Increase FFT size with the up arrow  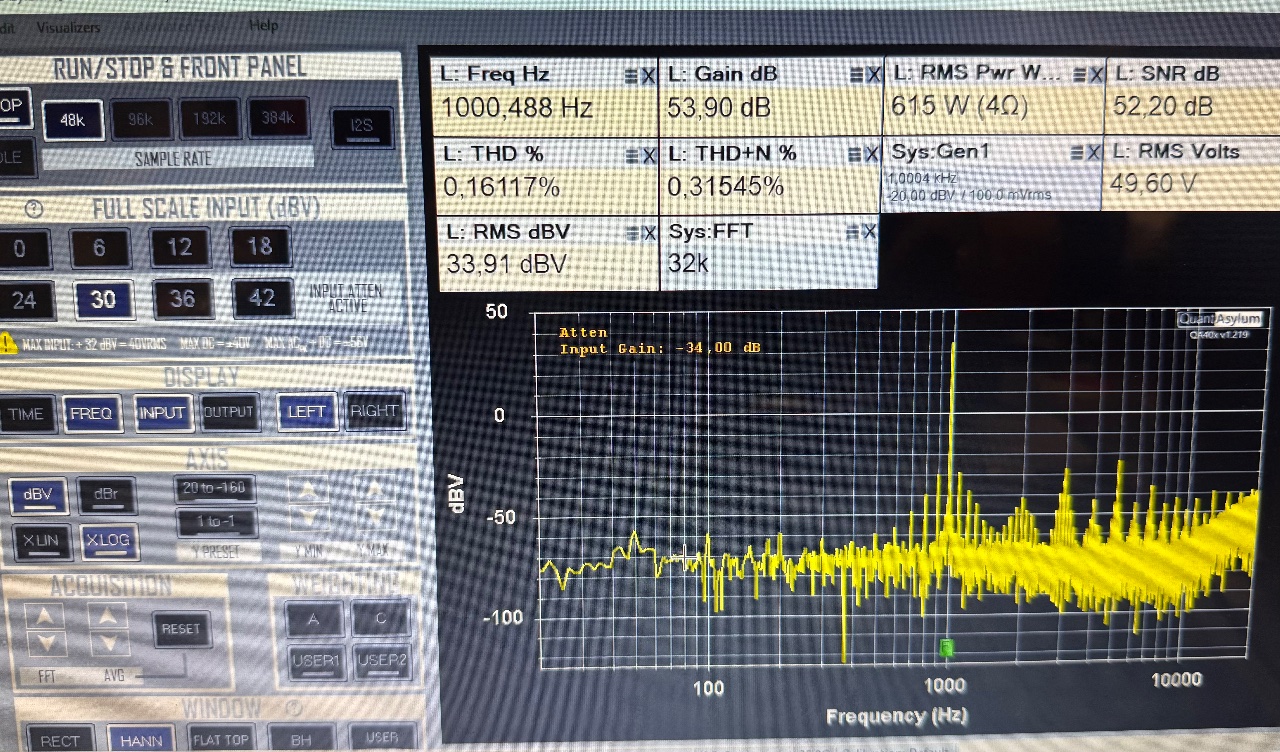(x=45, y=615)
